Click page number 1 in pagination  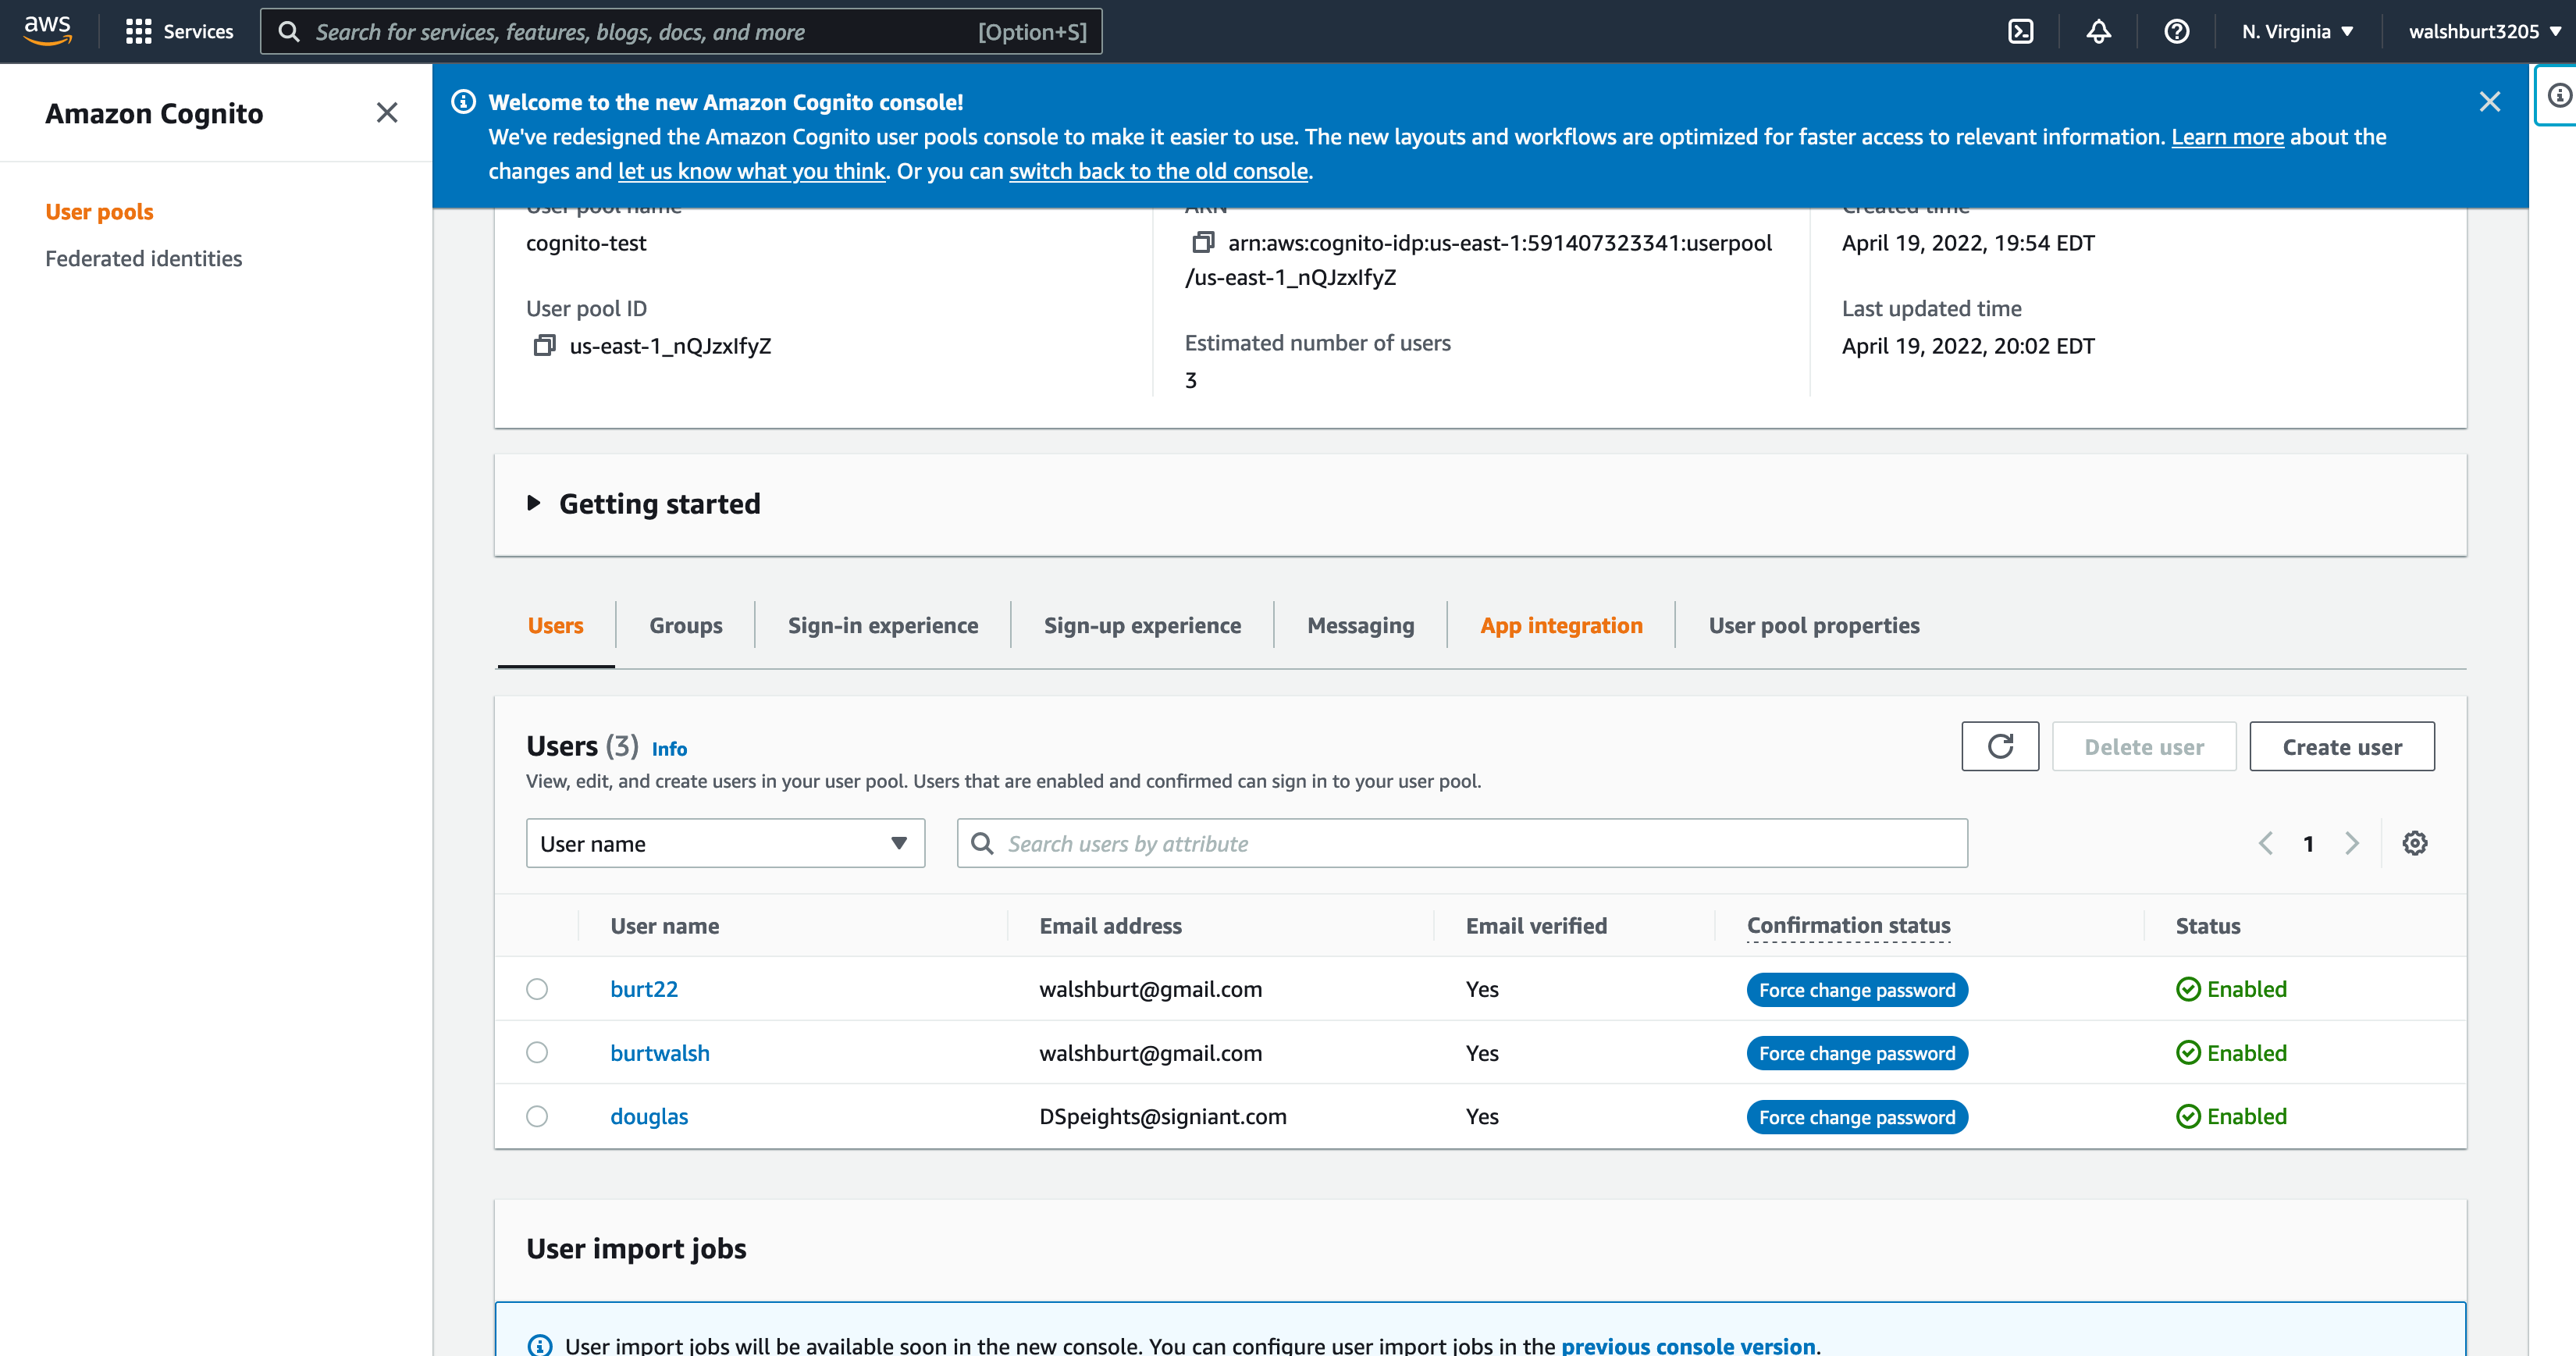point(2308,844)
